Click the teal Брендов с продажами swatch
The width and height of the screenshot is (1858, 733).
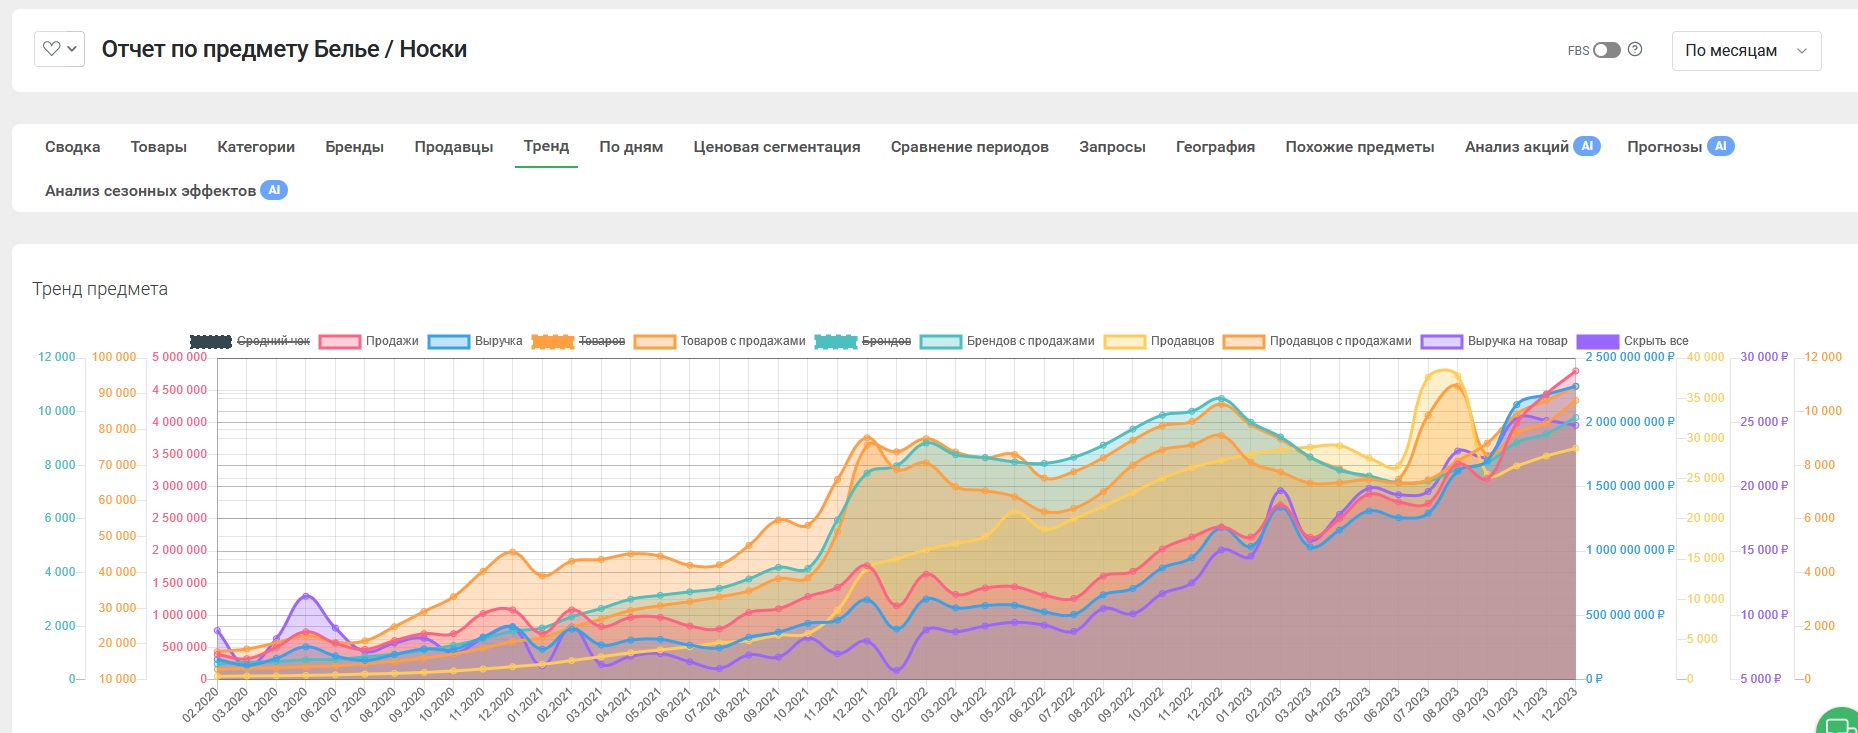pos(941,341)
